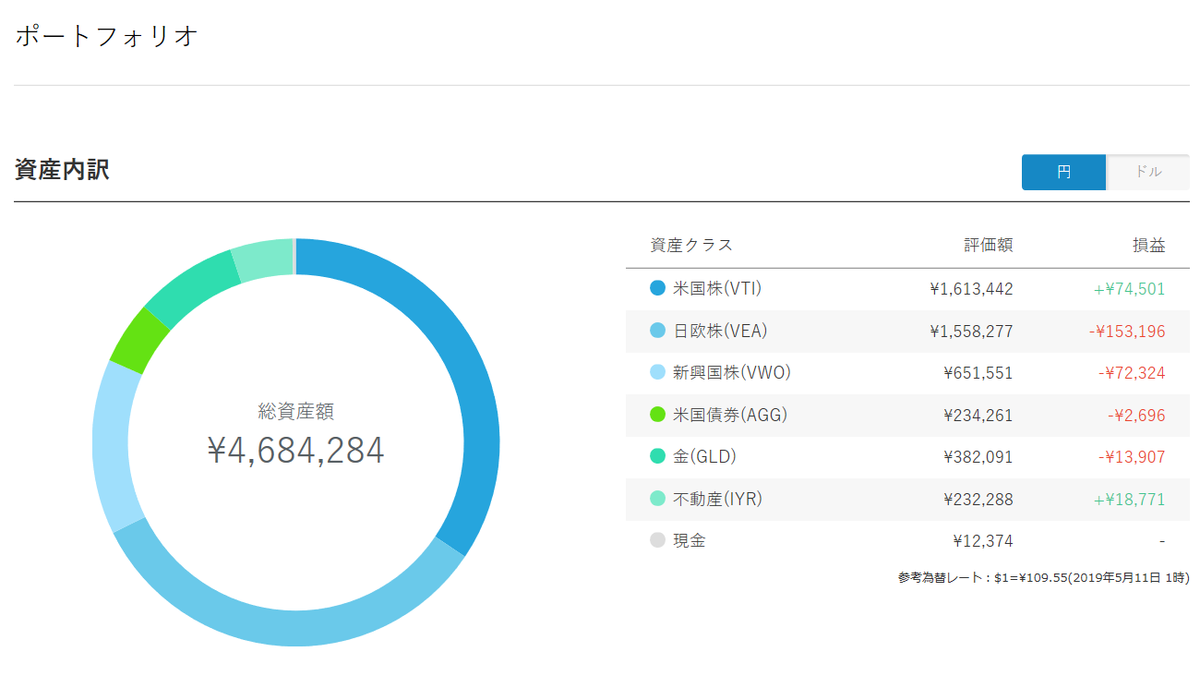Viewport: 1200px width, 676px height.
Task: Click the mint IYR donut segment
Action: [x=265, y=258]
